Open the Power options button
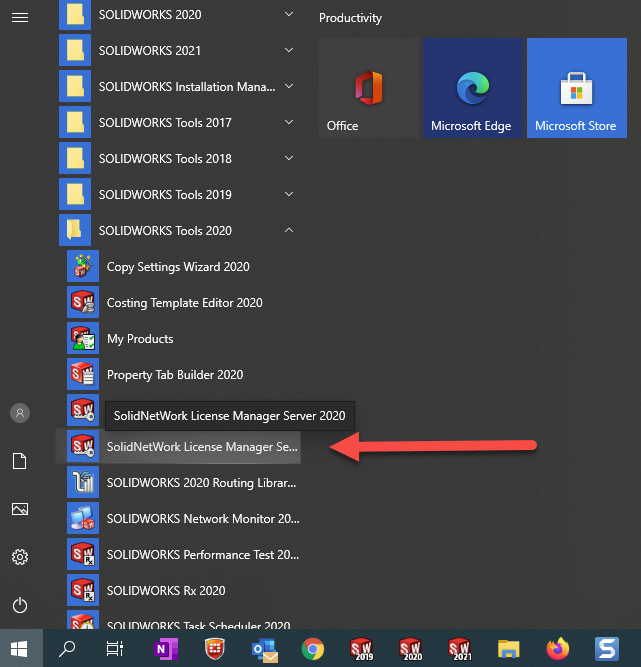The width and height of the screenshot is (641, 667). click(20, 605)
